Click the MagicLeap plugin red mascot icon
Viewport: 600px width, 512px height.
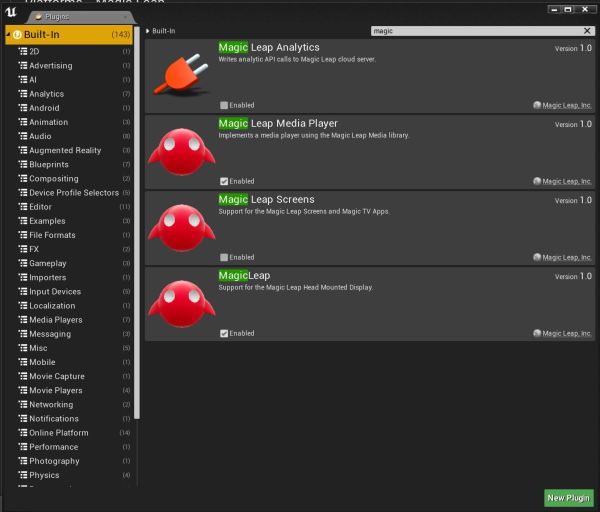coord(181,303)
